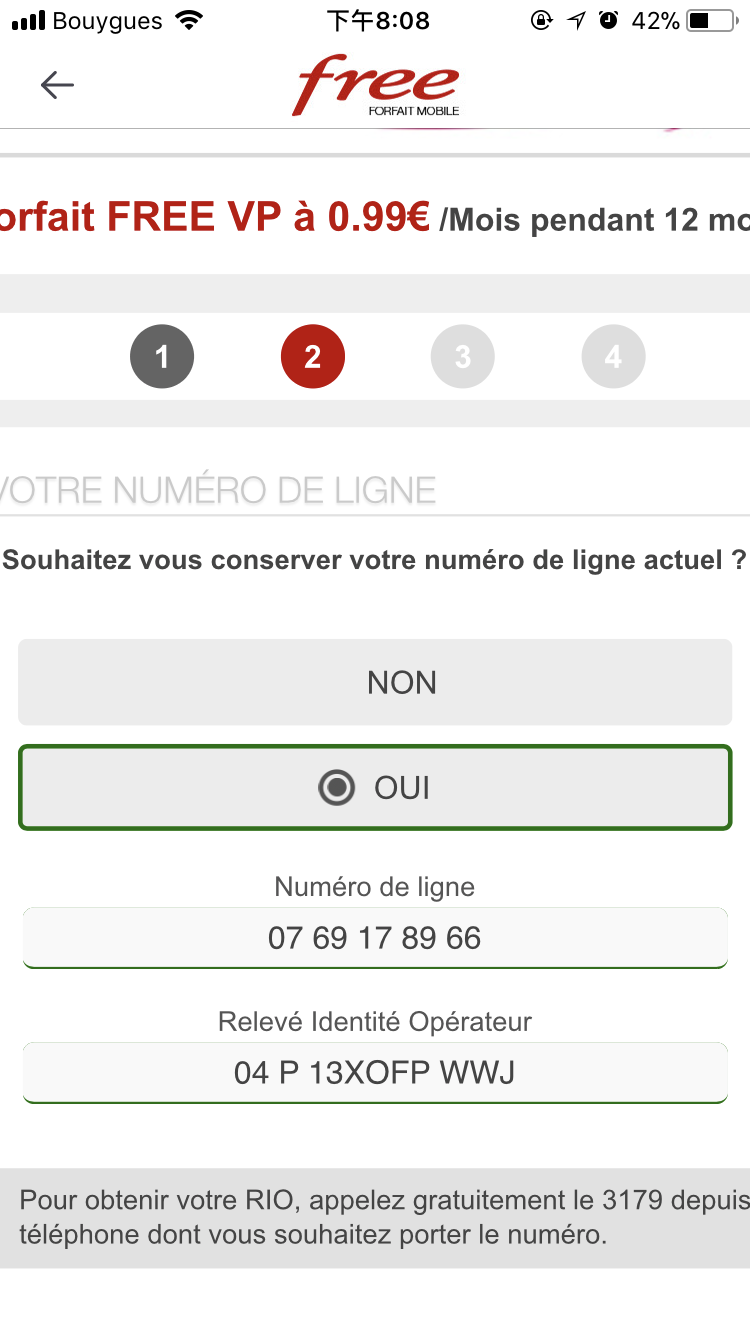Tap the alarm clock status icon
This screenshot has width=750, height=1334.
608,21
